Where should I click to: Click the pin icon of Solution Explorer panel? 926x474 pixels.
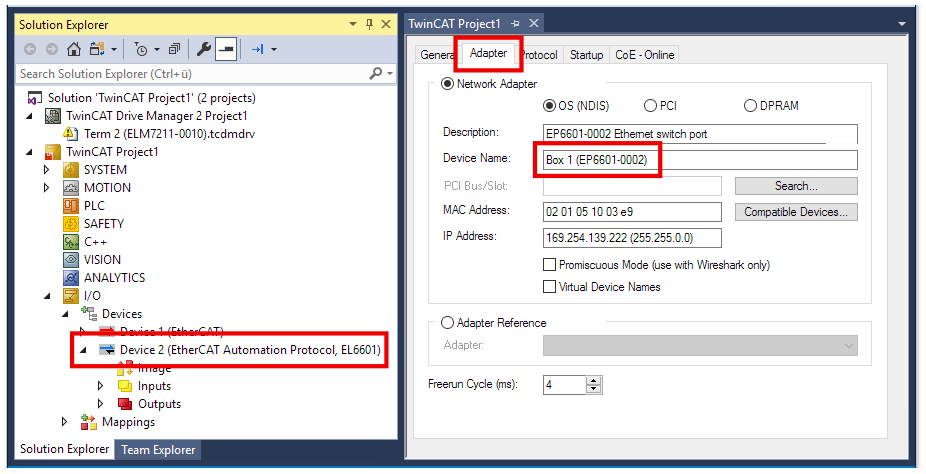click(x=370, y=24)
